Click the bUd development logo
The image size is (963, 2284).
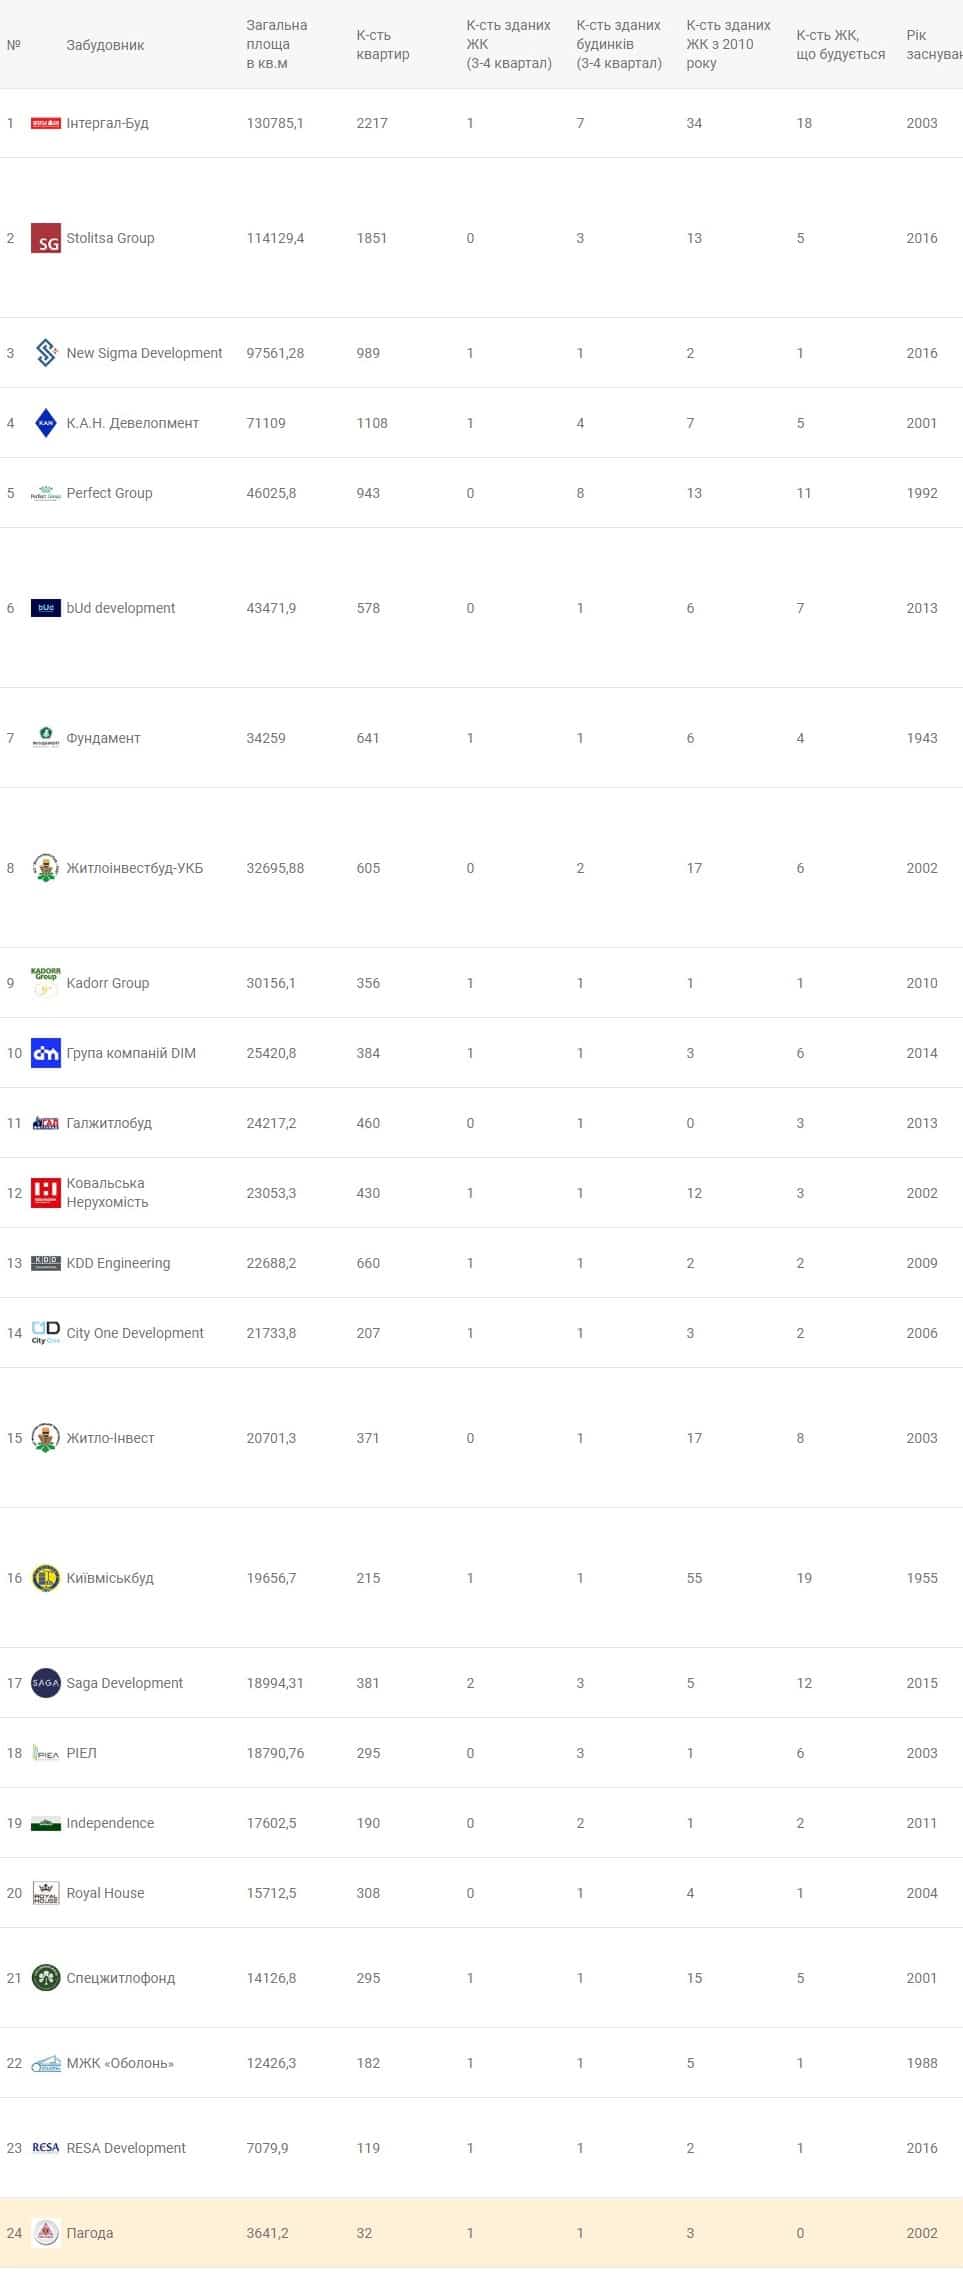click(x=46, y=608)
